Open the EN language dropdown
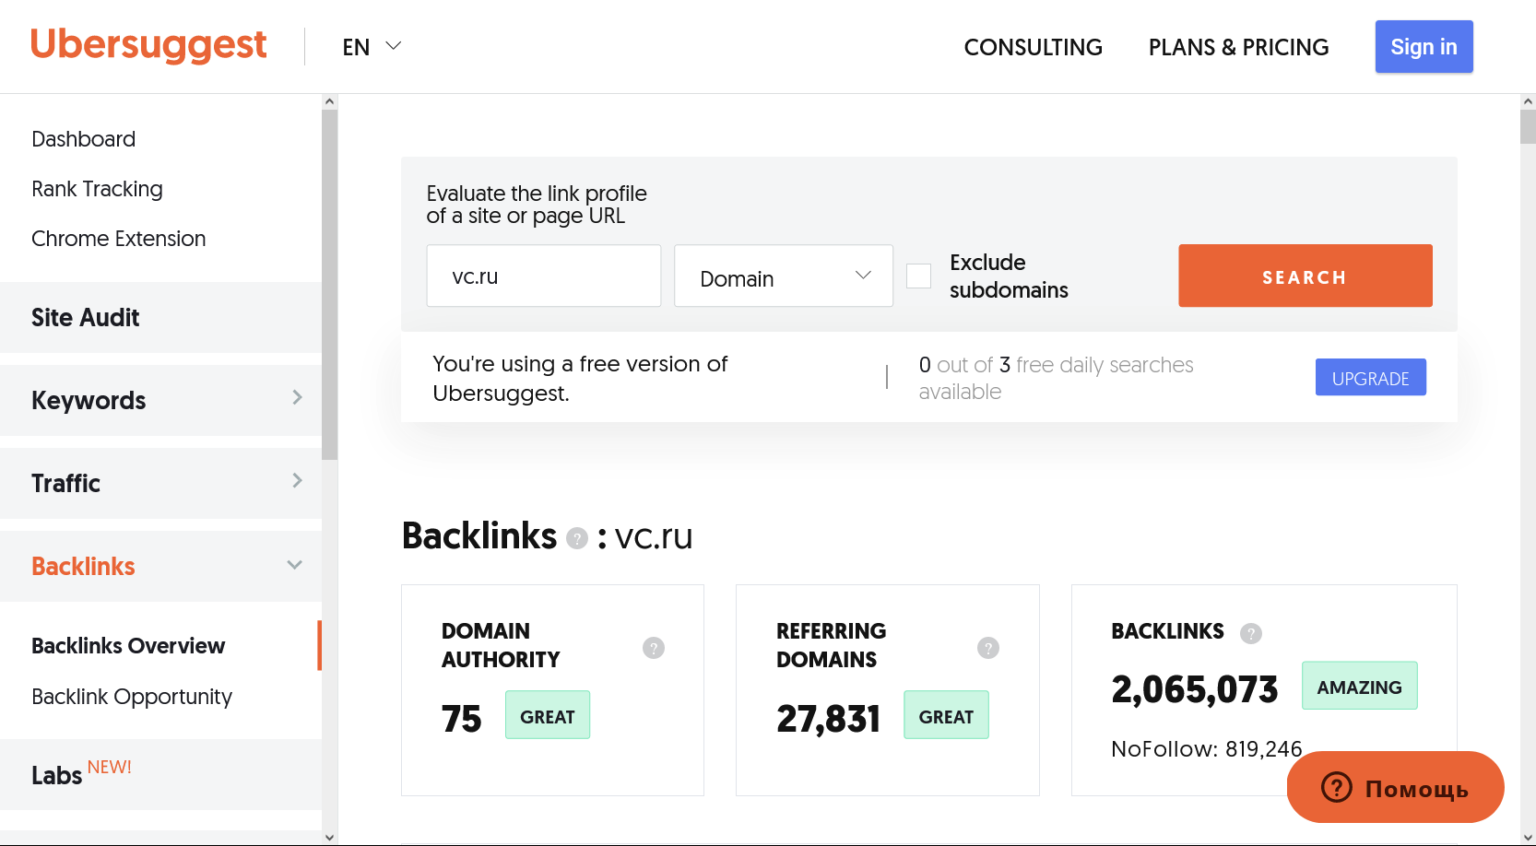The image size is (1536, 846). click(371, 47)
